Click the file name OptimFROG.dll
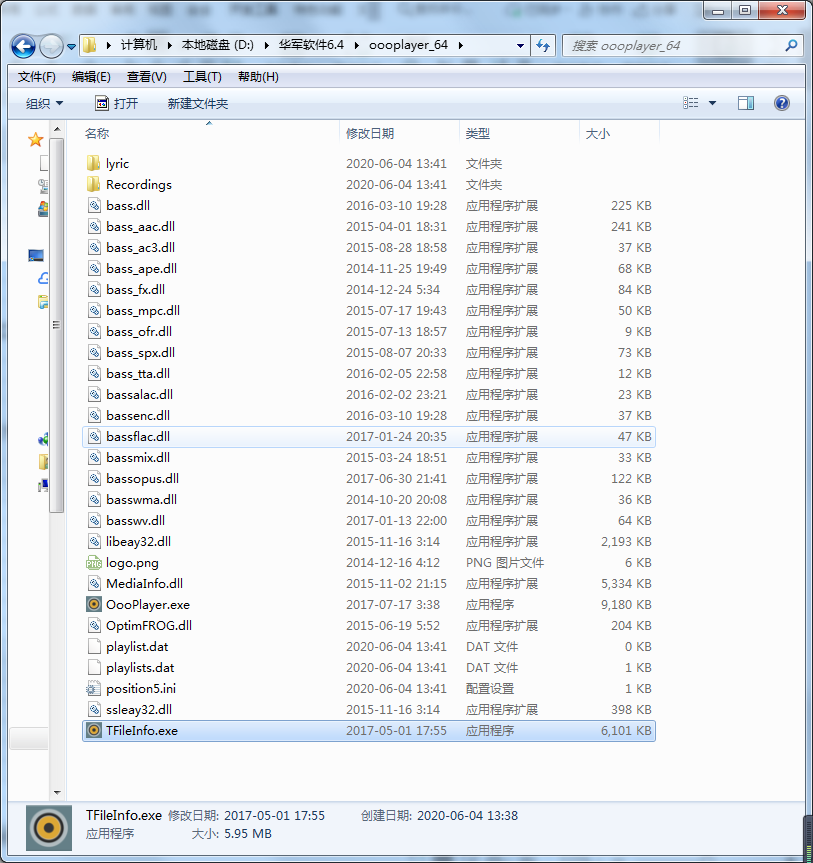The height and width of the screenshot is (863, 813). [149, 625]
